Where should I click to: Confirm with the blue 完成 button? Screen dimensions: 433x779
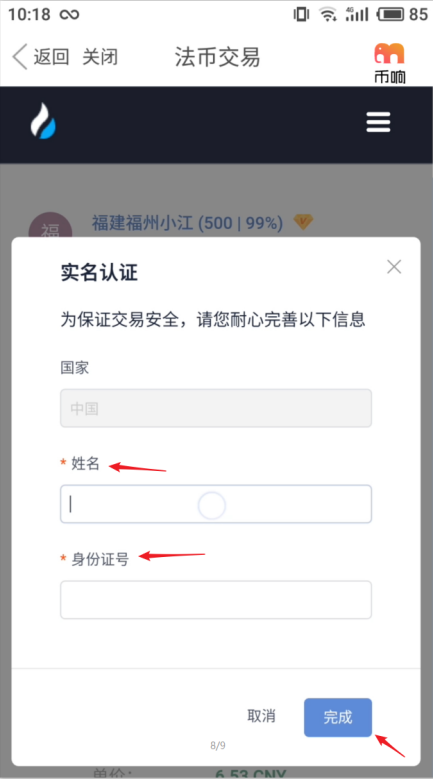coord(338,717)
